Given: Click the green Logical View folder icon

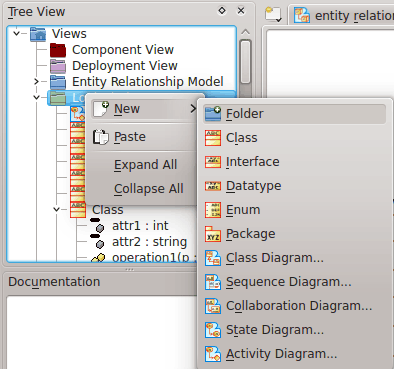Looking at the screenshot, I should tap(58, 98).
